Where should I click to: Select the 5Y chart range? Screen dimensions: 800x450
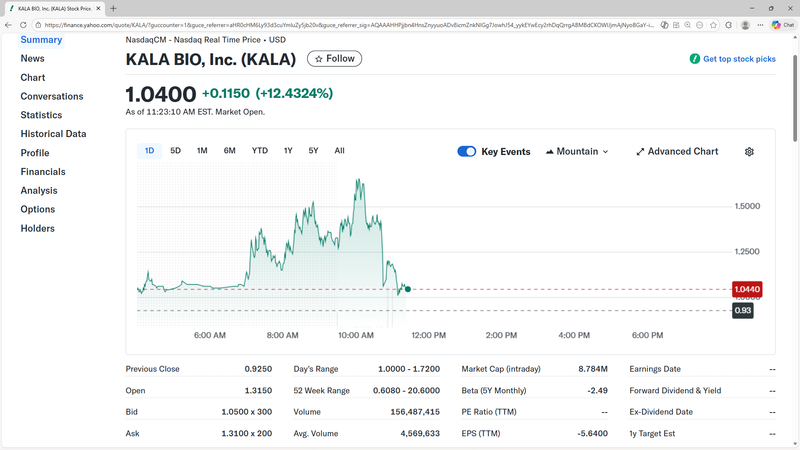click(313, 151)
